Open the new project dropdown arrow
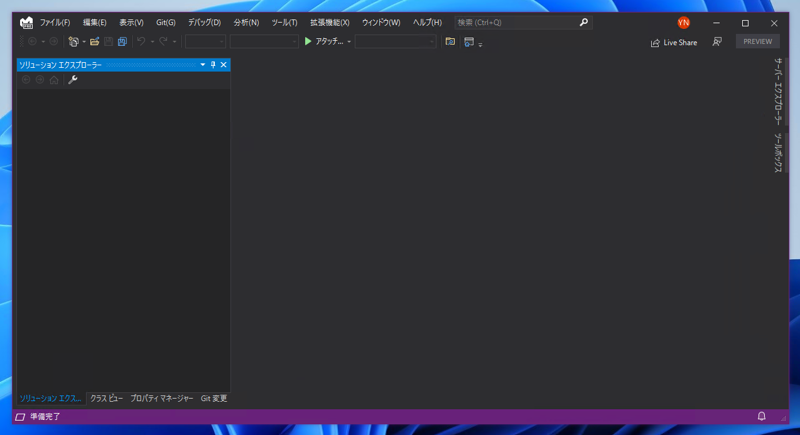Screen dimensions: 800x435 tap(84, 42)
